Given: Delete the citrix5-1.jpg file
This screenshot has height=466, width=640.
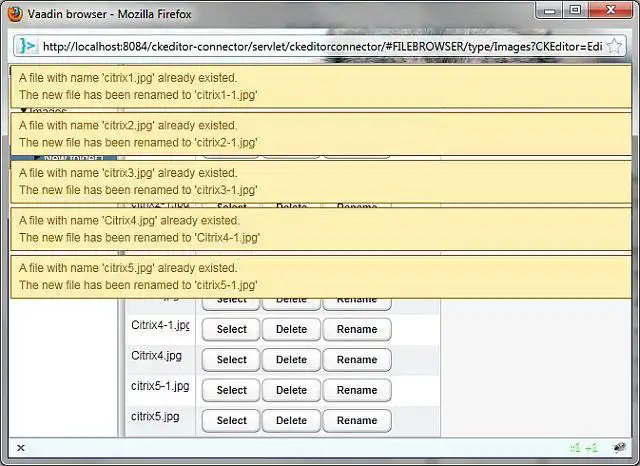Looking at the screenshot, I should pos(291,390).
